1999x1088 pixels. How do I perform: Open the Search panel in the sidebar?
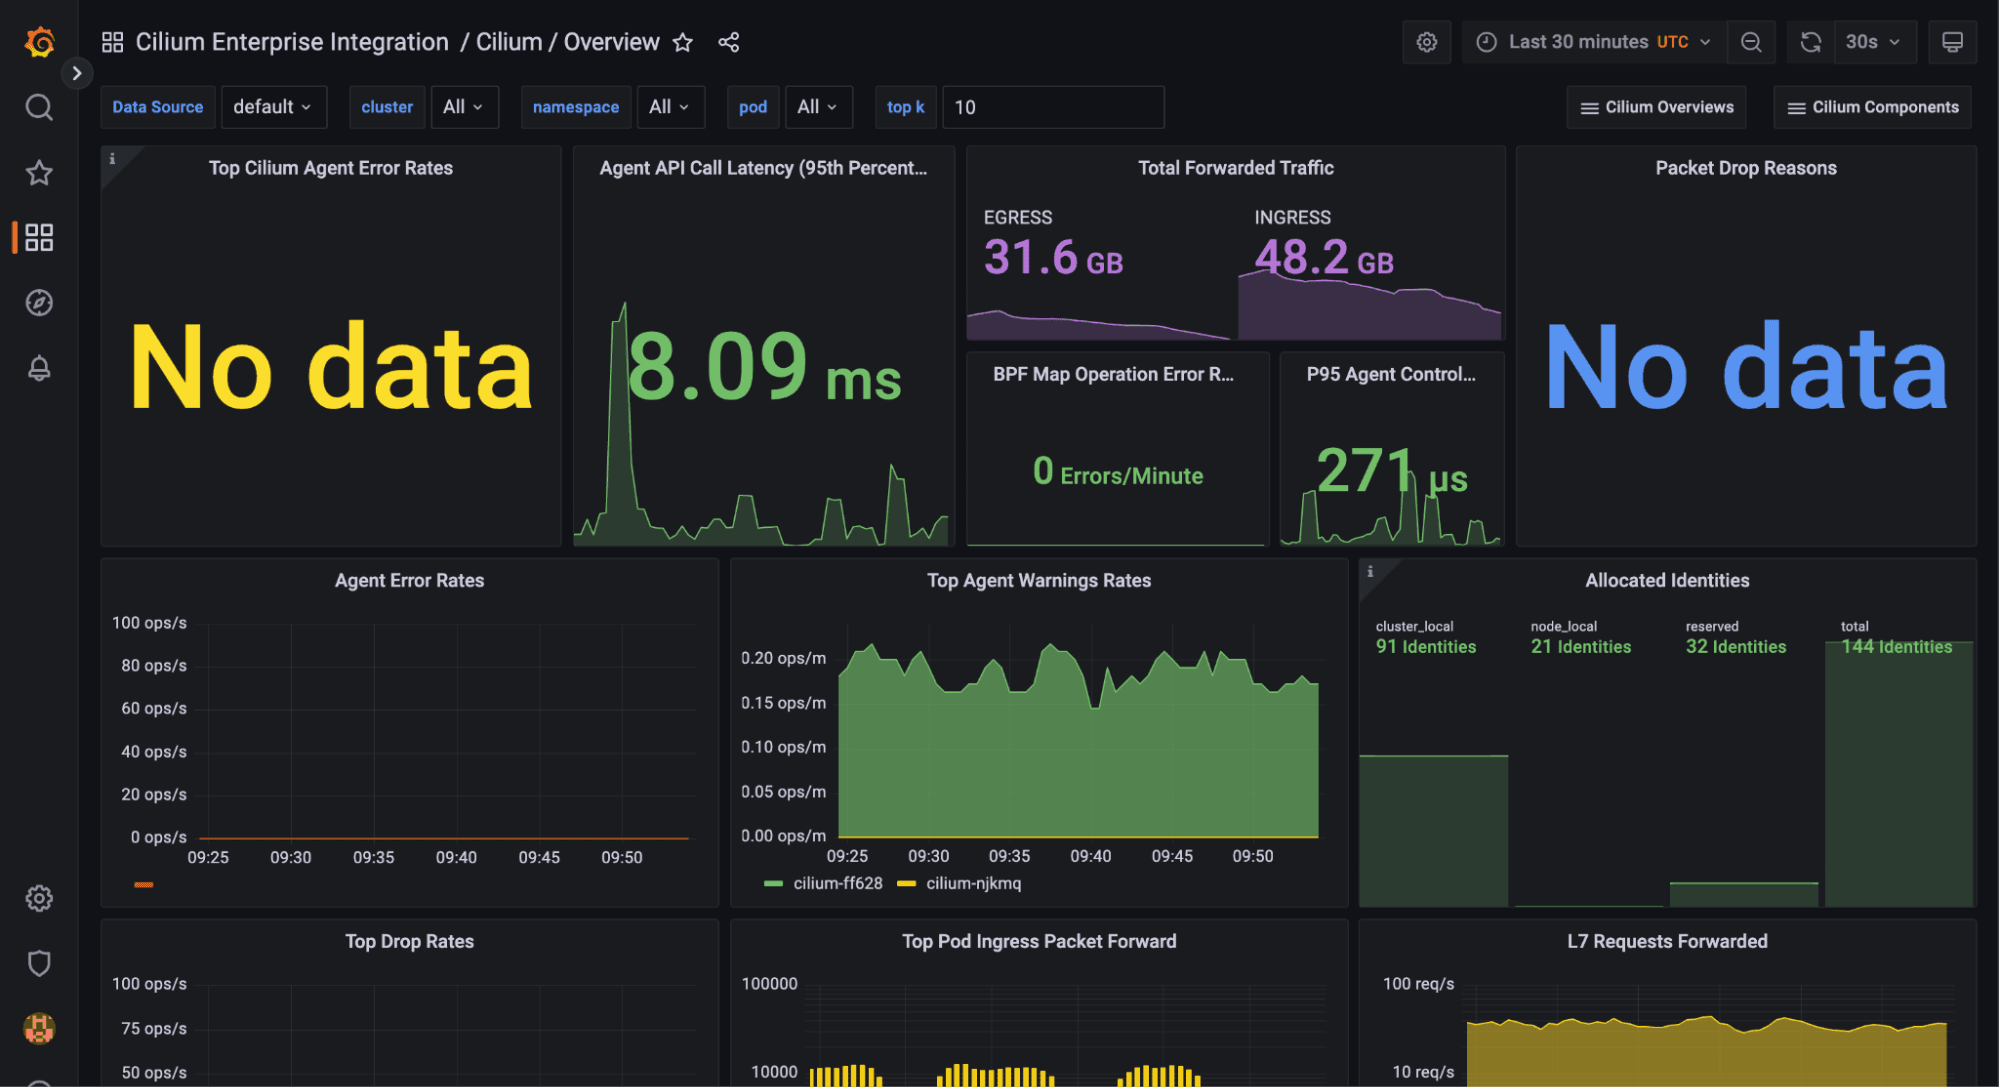pyautogui.click(x=38, y=107)
